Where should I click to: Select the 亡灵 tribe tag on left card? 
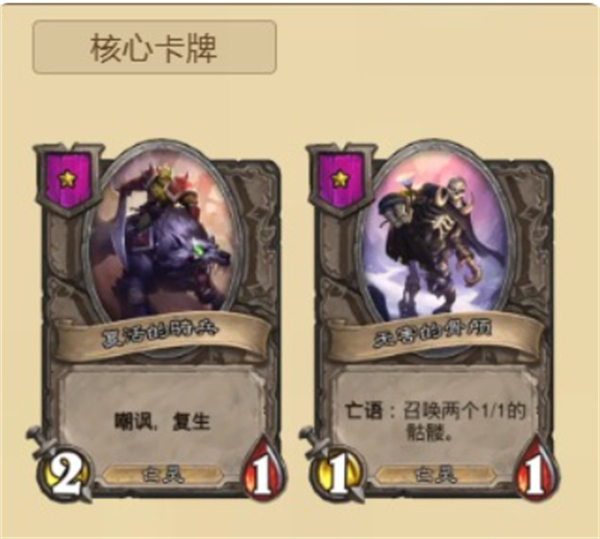pyautogui.click(x=163, y=475)
